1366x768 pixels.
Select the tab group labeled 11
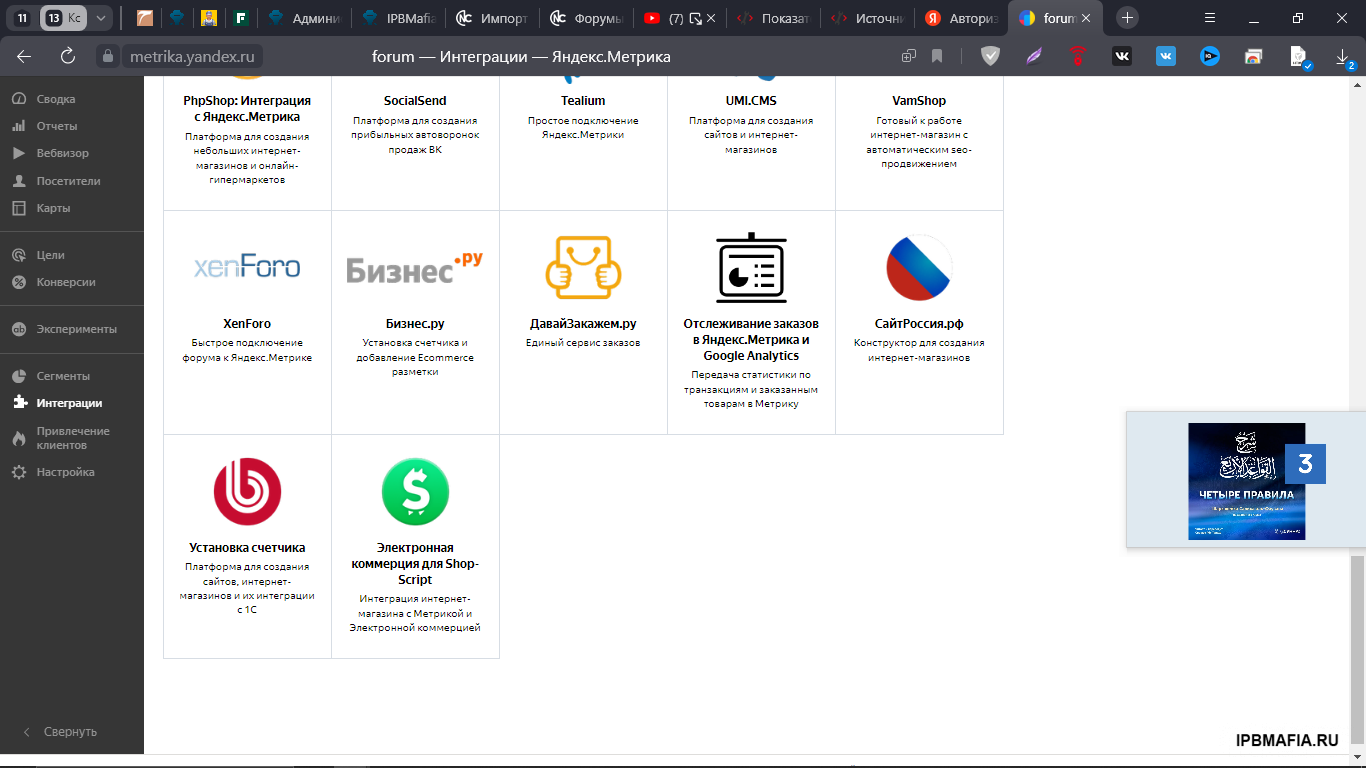22,18
